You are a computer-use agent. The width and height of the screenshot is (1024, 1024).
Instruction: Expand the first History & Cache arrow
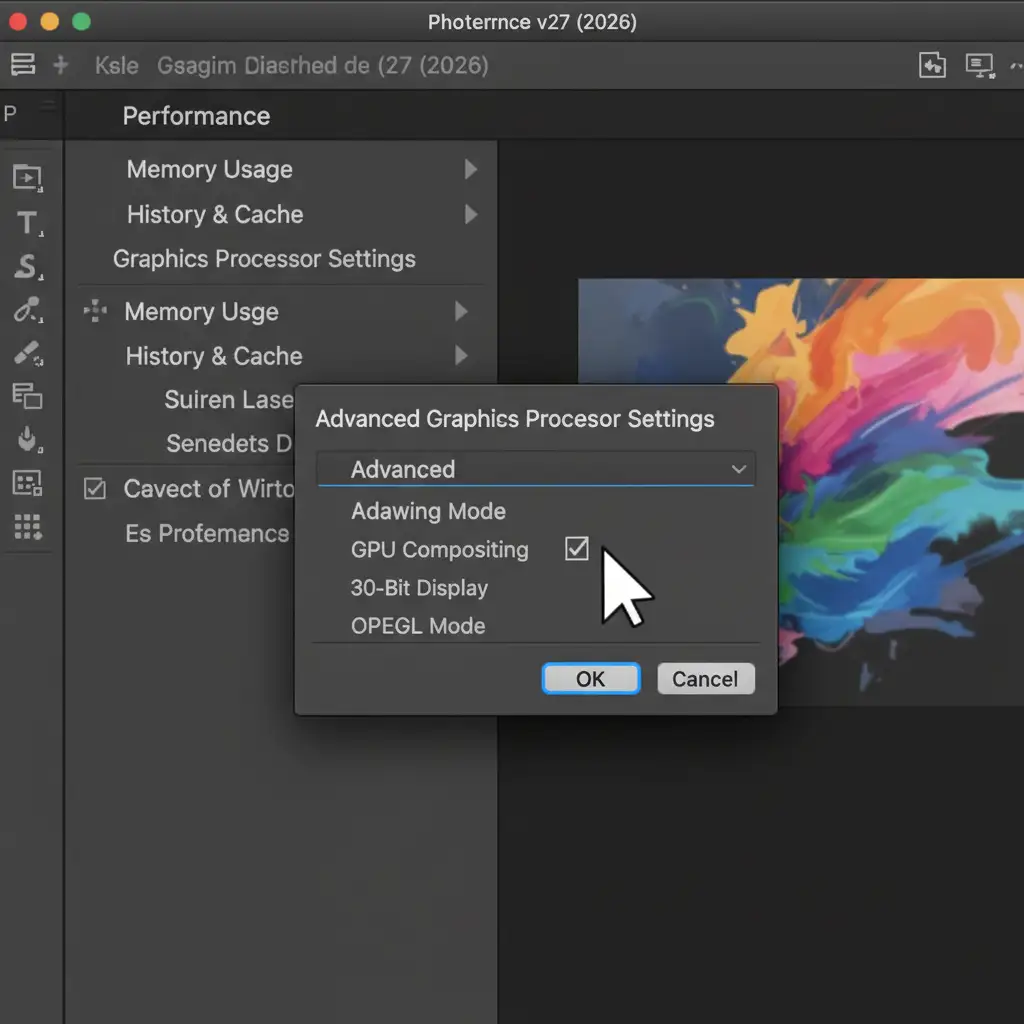click(x=470, y=214)
